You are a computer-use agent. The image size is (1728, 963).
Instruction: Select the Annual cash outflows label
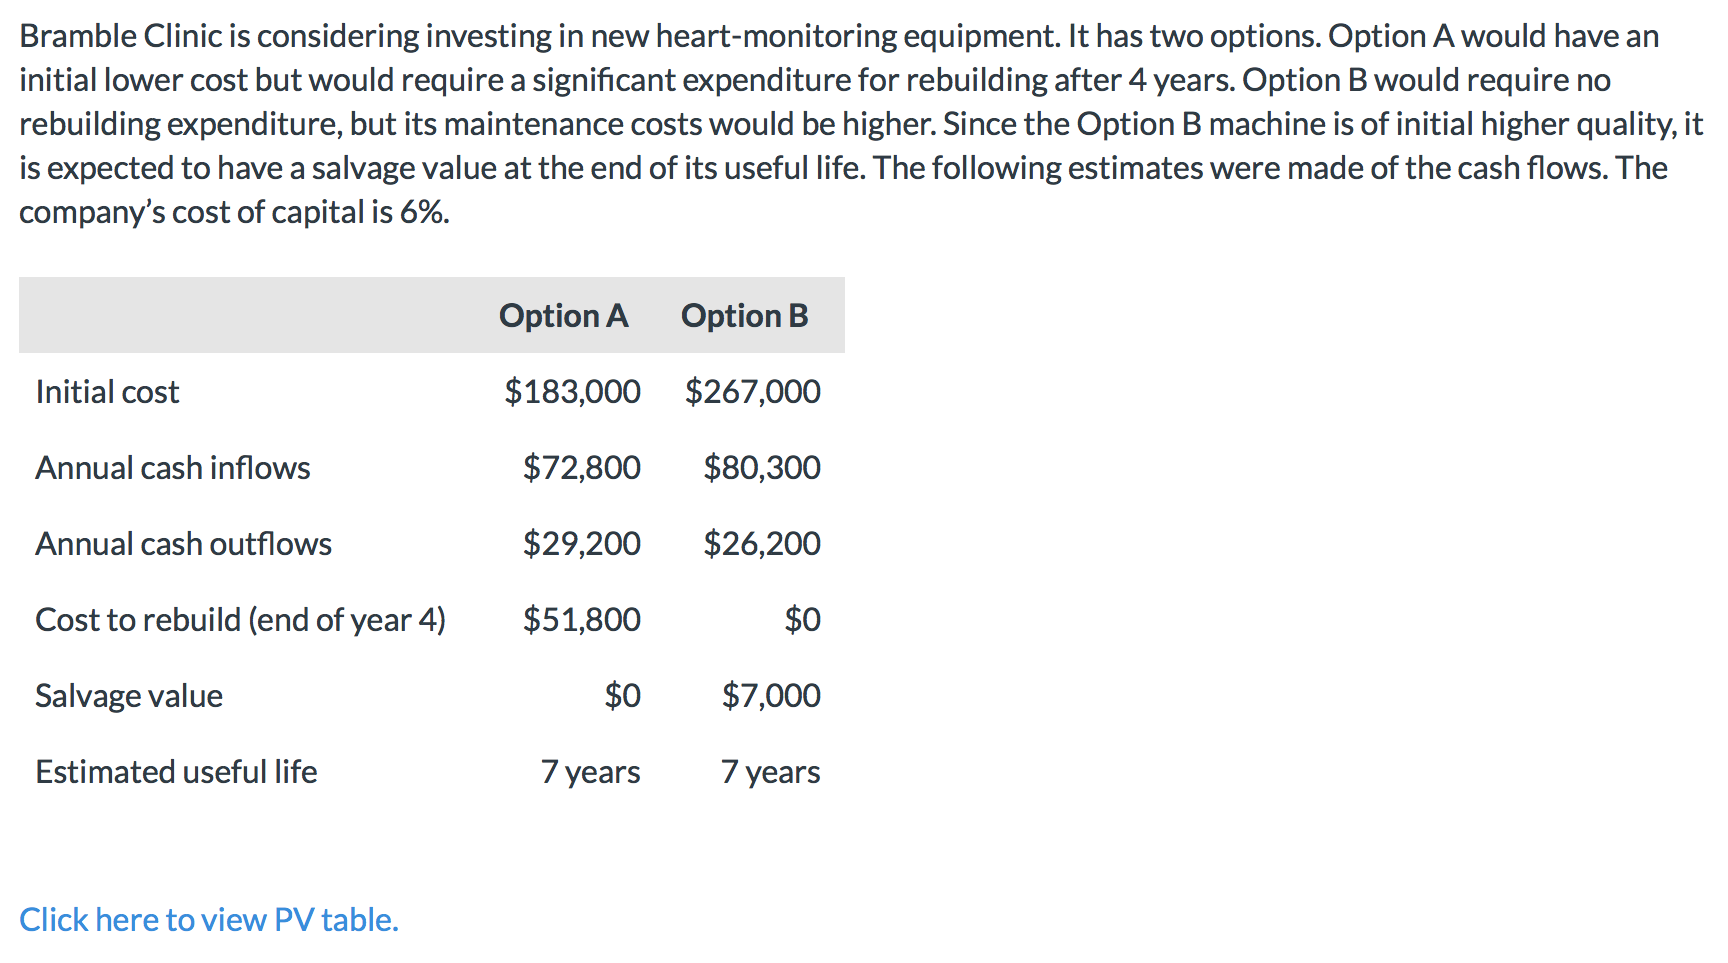pos(183,544)
